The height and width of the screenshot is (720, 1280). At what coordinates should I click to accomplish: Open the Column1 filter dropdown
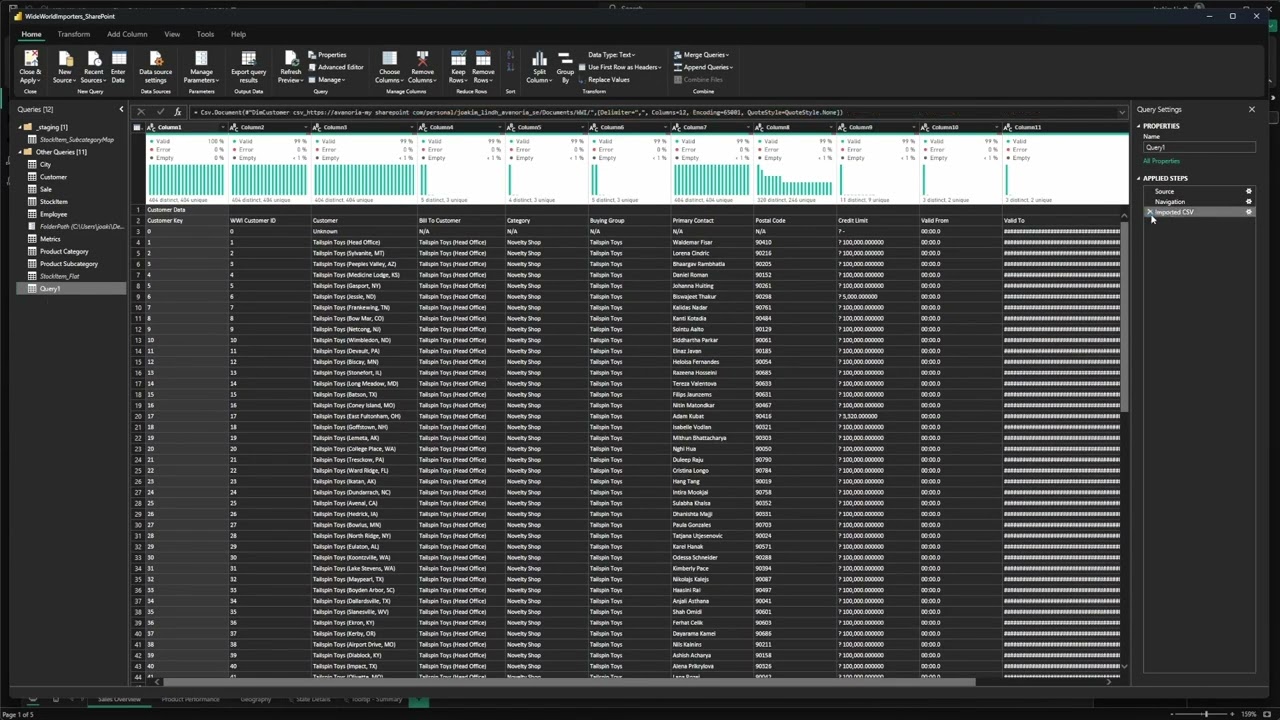point(222,127)
